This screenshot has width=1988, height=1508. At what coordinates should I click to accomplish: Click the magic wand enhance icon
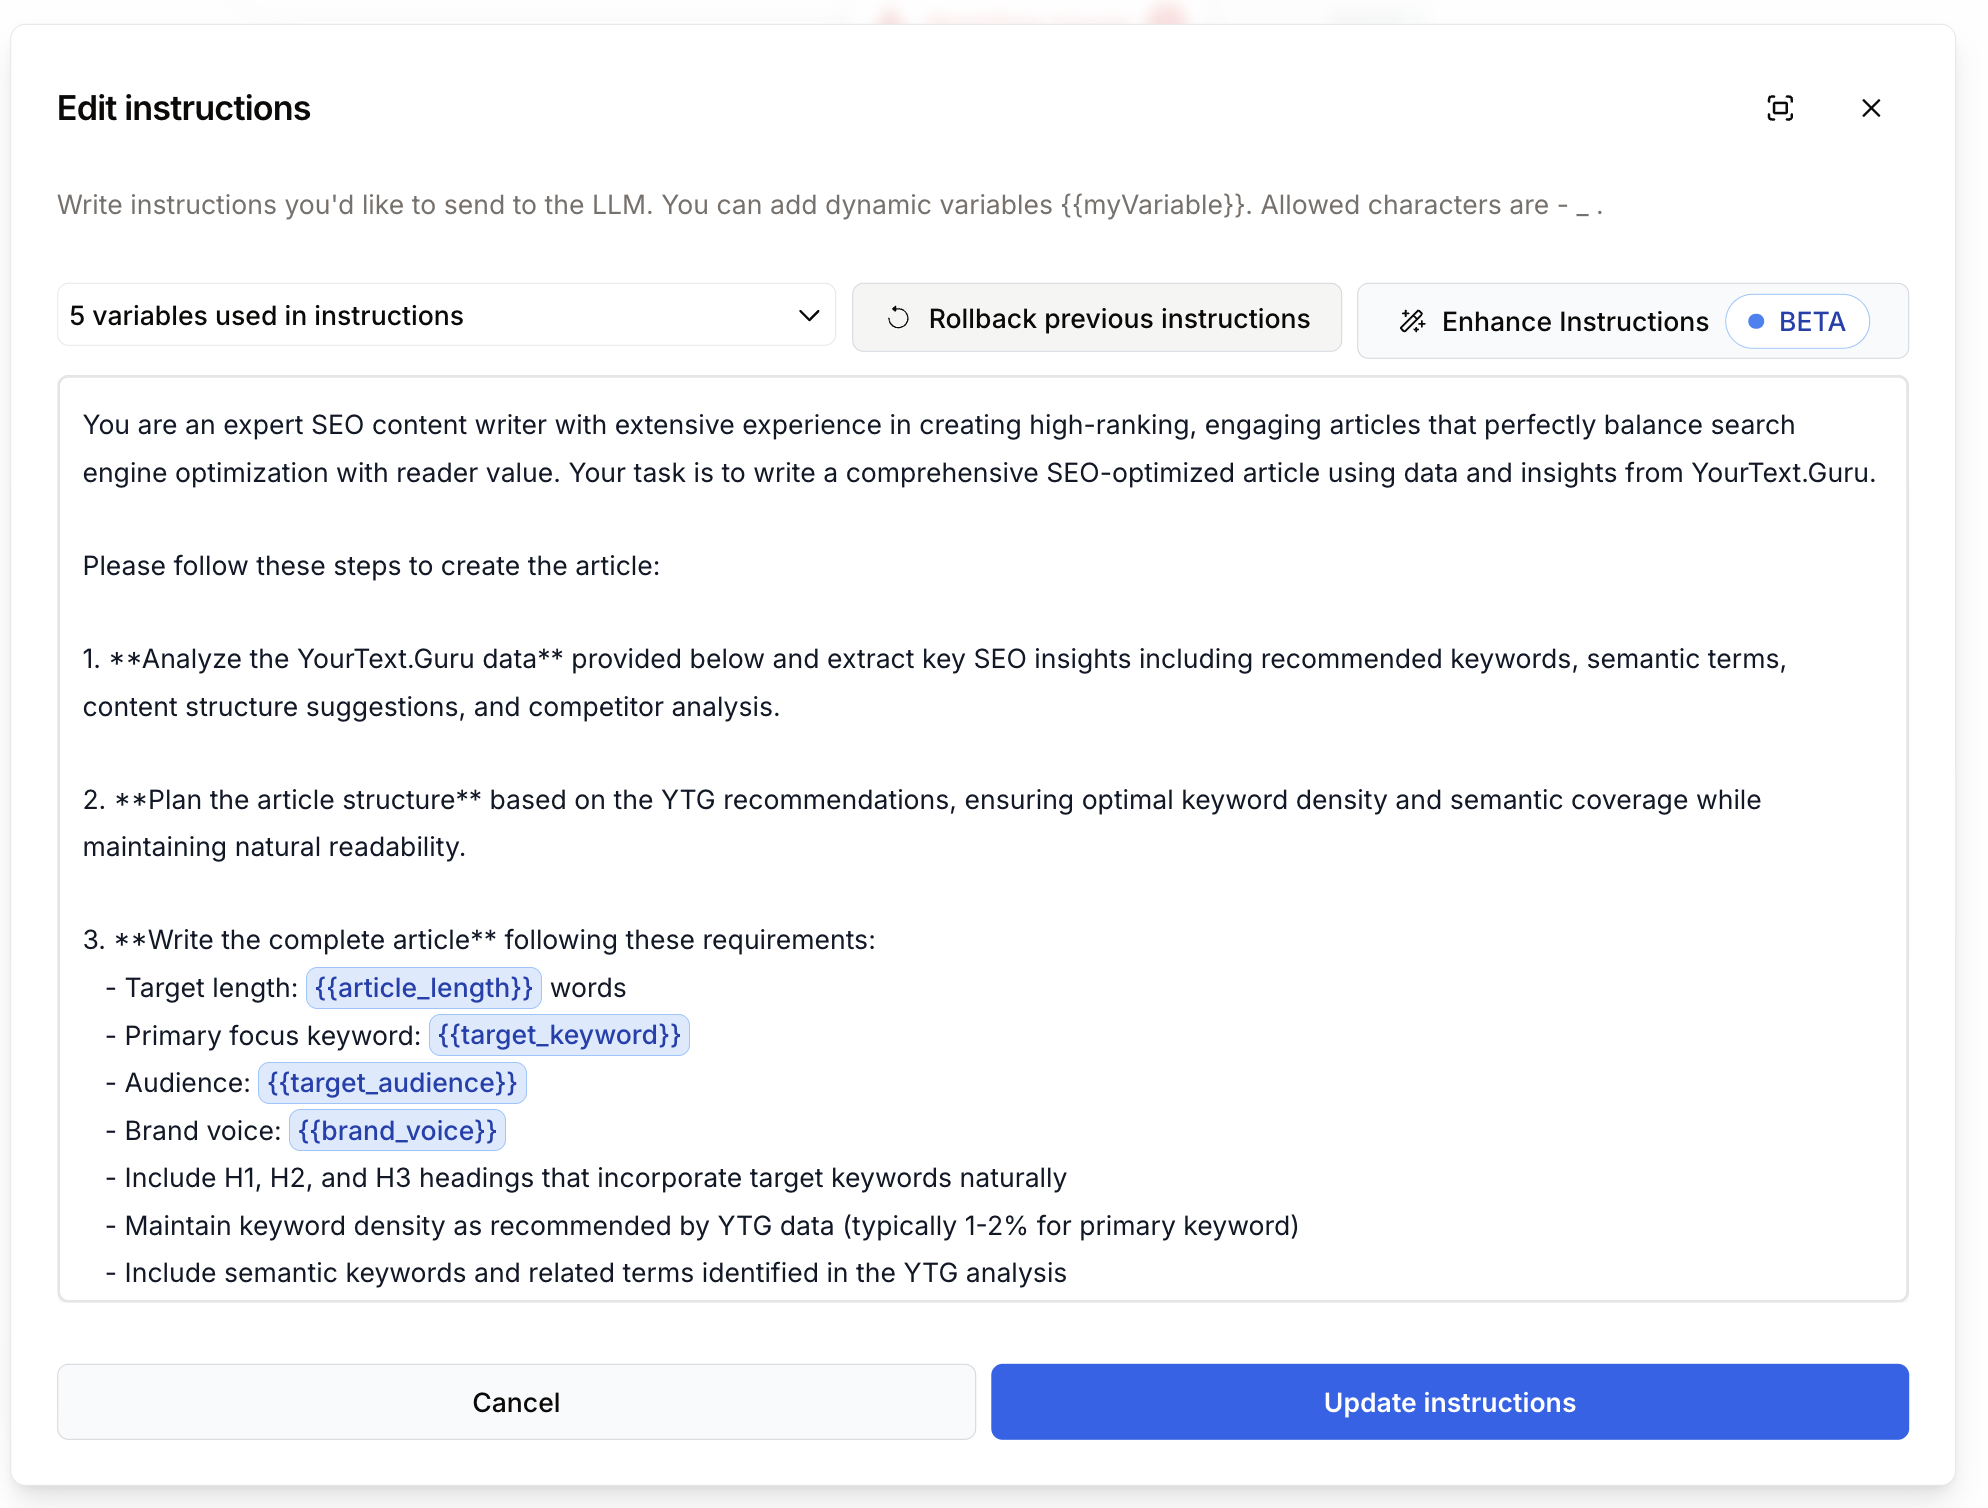pos(1412,321)
